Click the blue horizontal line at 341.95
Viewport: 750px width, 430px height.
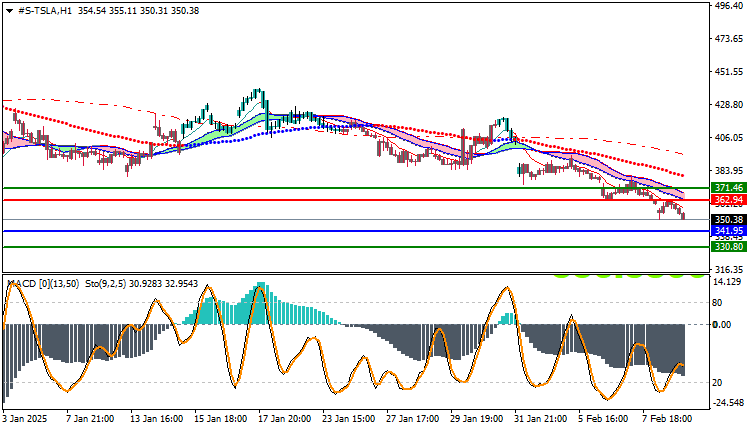355,231
